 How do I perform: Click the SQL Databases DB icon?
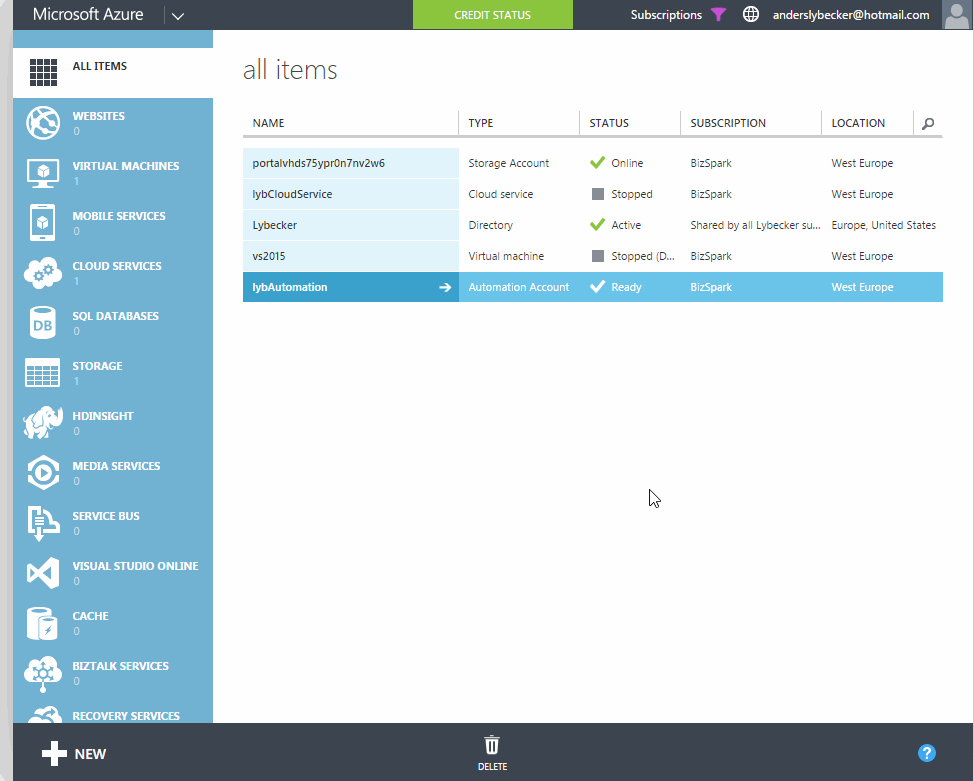click(43, 323)
